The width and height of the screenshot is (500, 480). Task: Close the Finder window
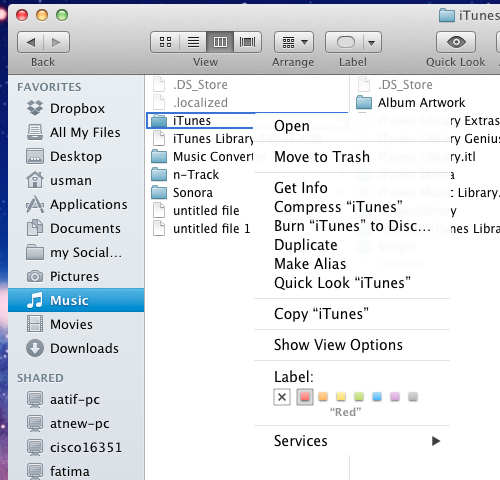point(22,15)
